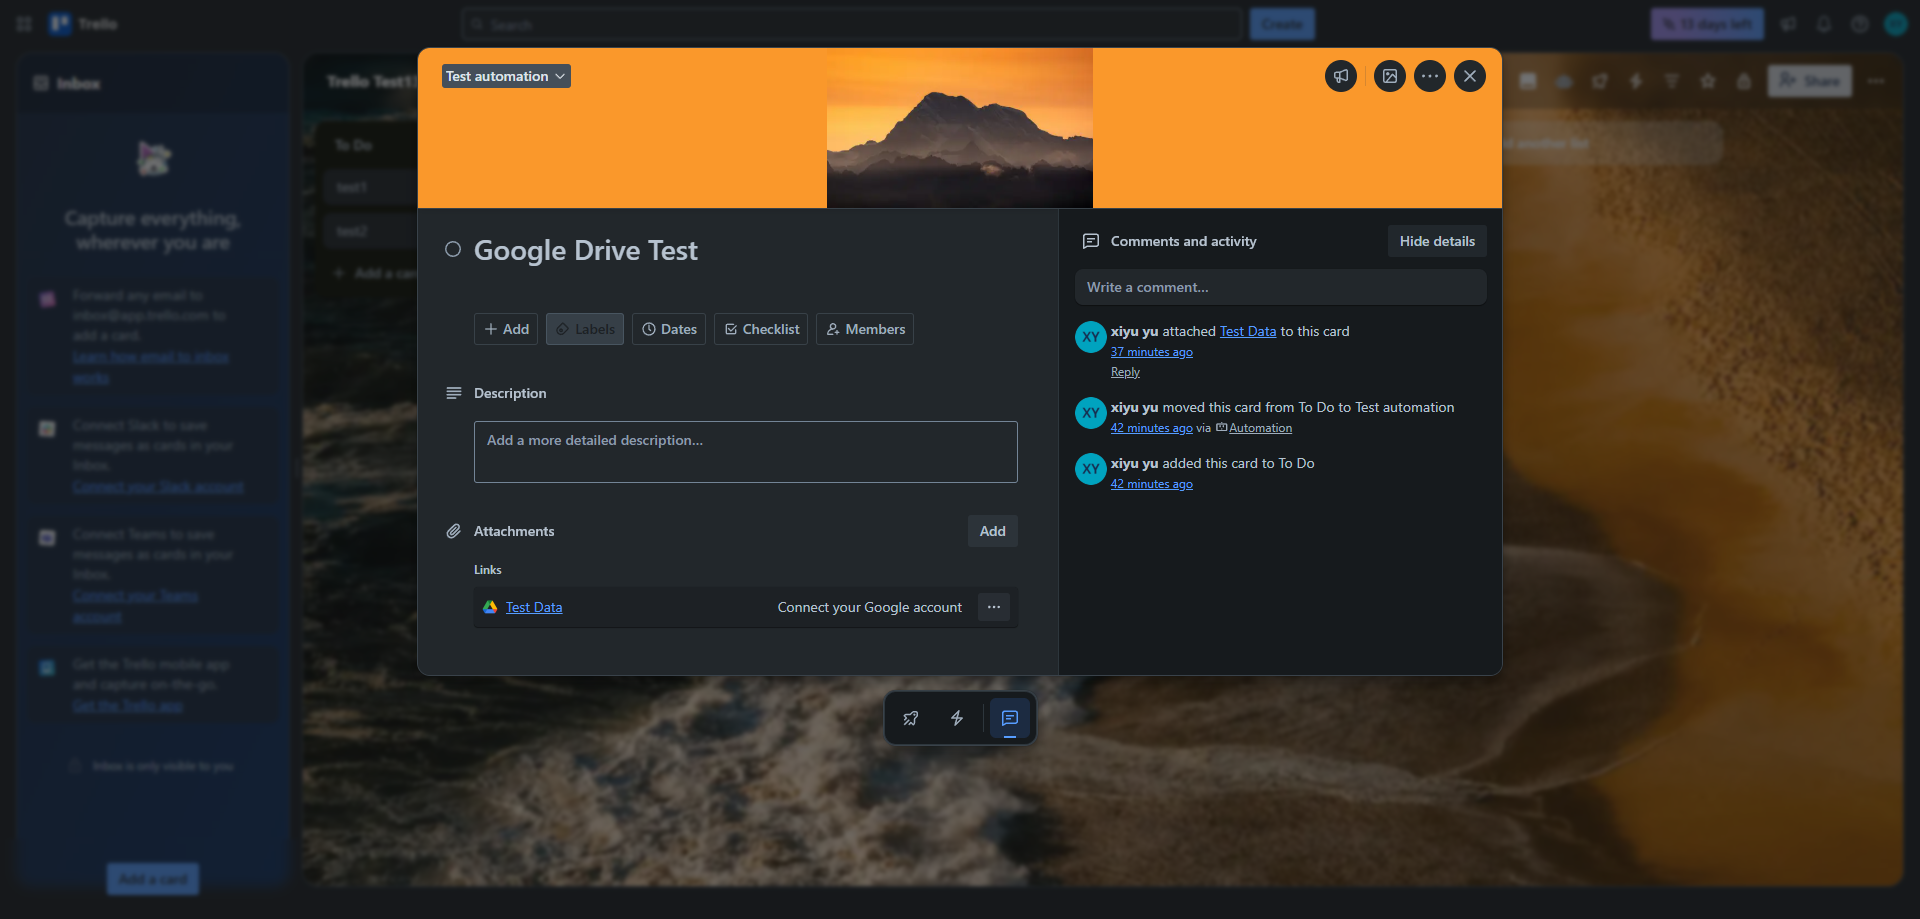
Task: Open the Test Data attachment link
Action: 534,607
